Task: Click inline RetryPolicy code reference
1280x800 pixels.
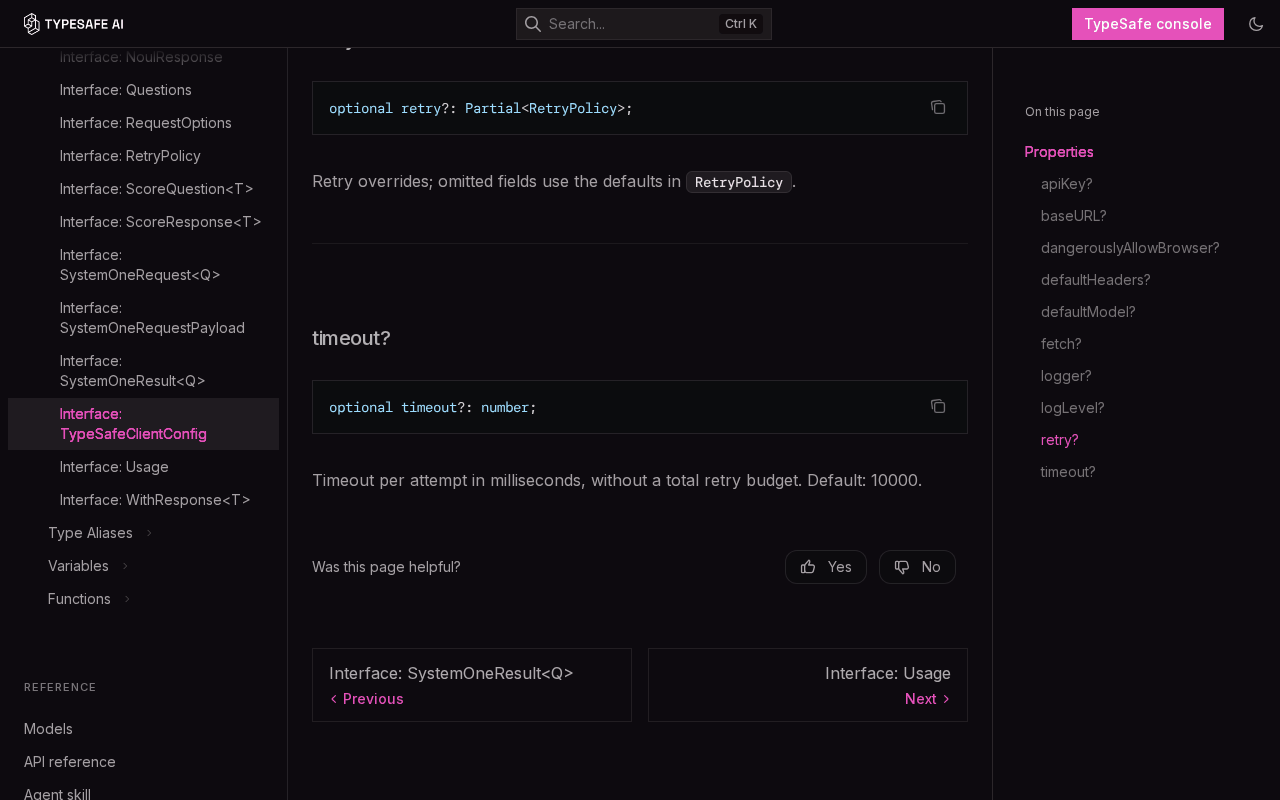Action: (x=739, y=182)
